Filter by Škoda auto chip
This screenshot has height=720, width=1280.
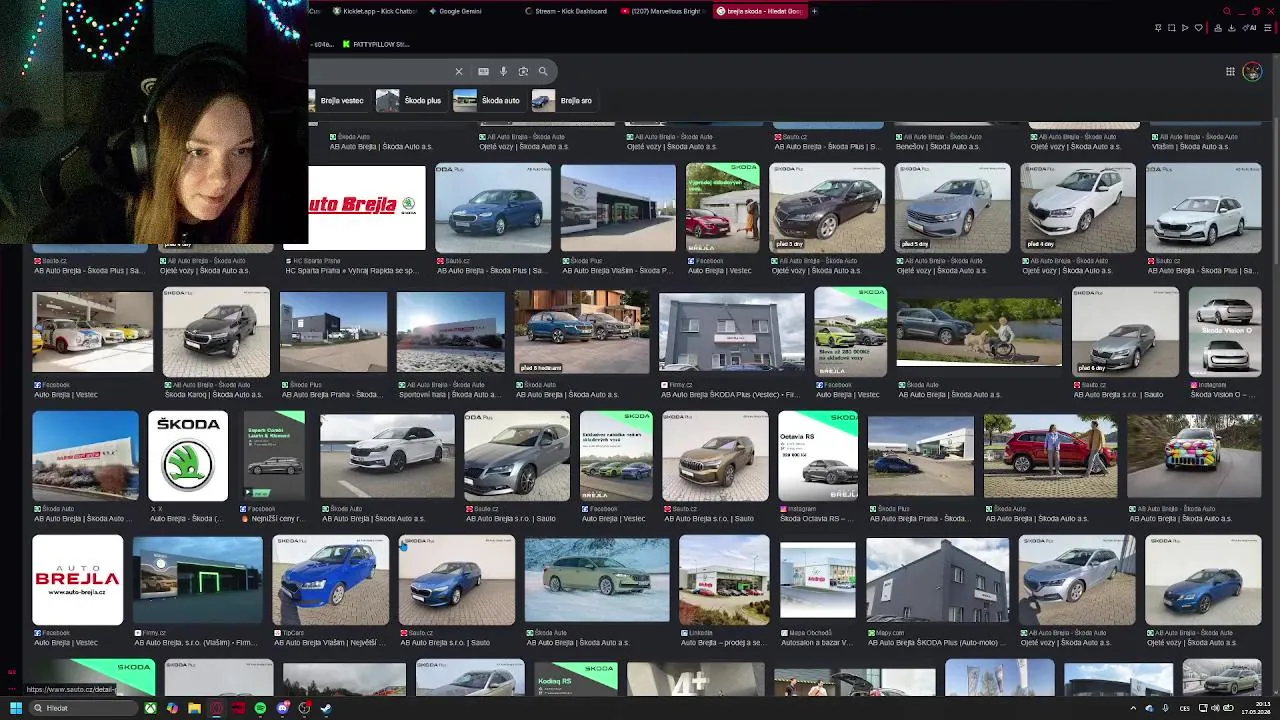488,100
